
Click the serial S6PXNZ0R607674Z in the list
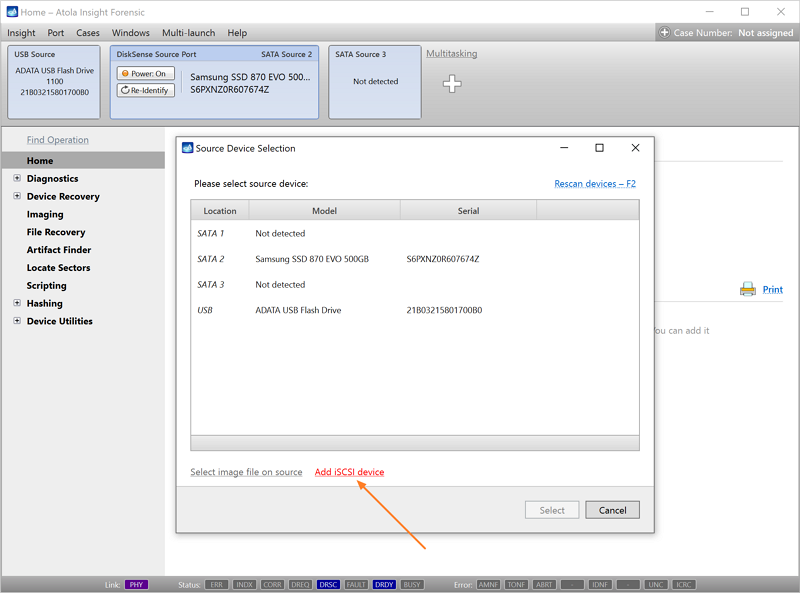[x=443, y=259]
